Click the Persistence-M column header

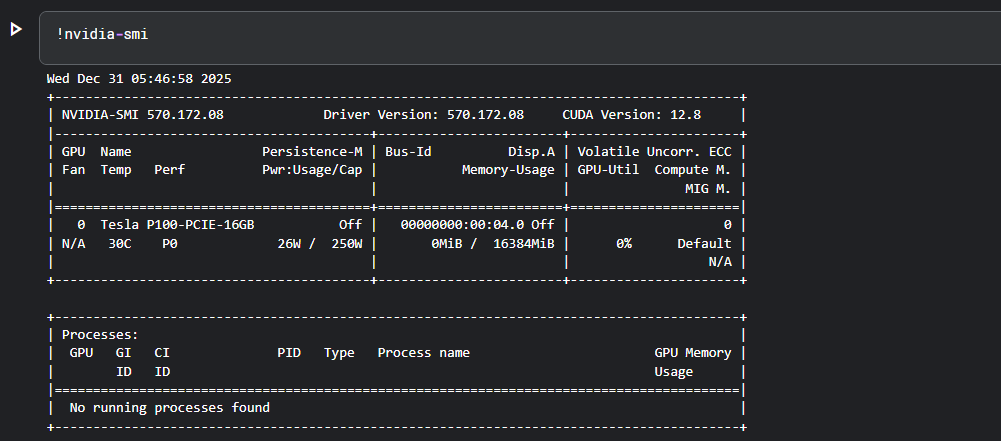312,151
